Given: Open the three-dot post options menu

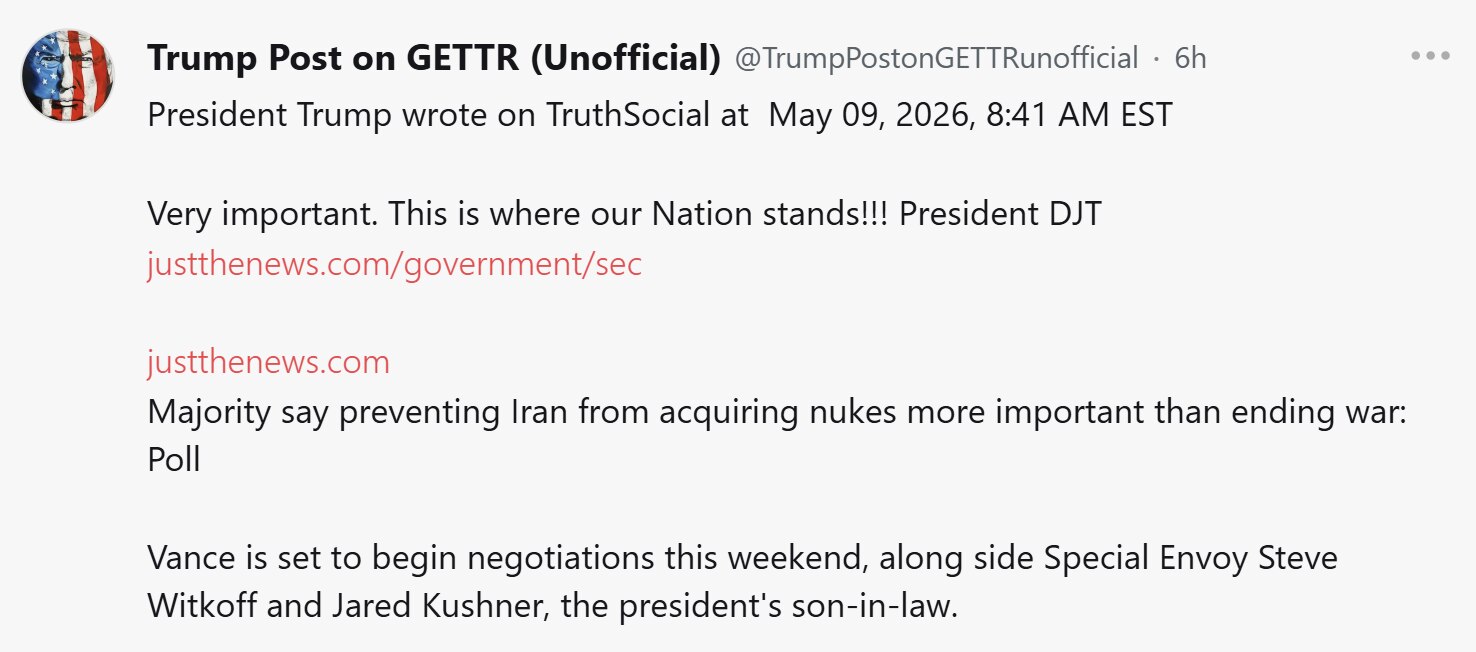Looking at the screenshot, I should (1429, 56).
